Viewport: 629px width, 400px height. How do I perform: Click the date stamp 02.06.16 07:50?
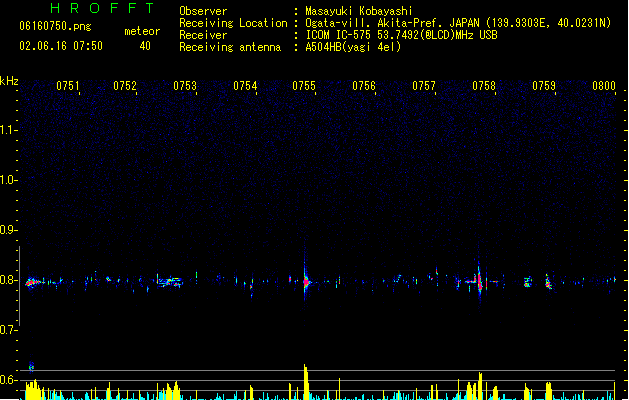[61, 46]
